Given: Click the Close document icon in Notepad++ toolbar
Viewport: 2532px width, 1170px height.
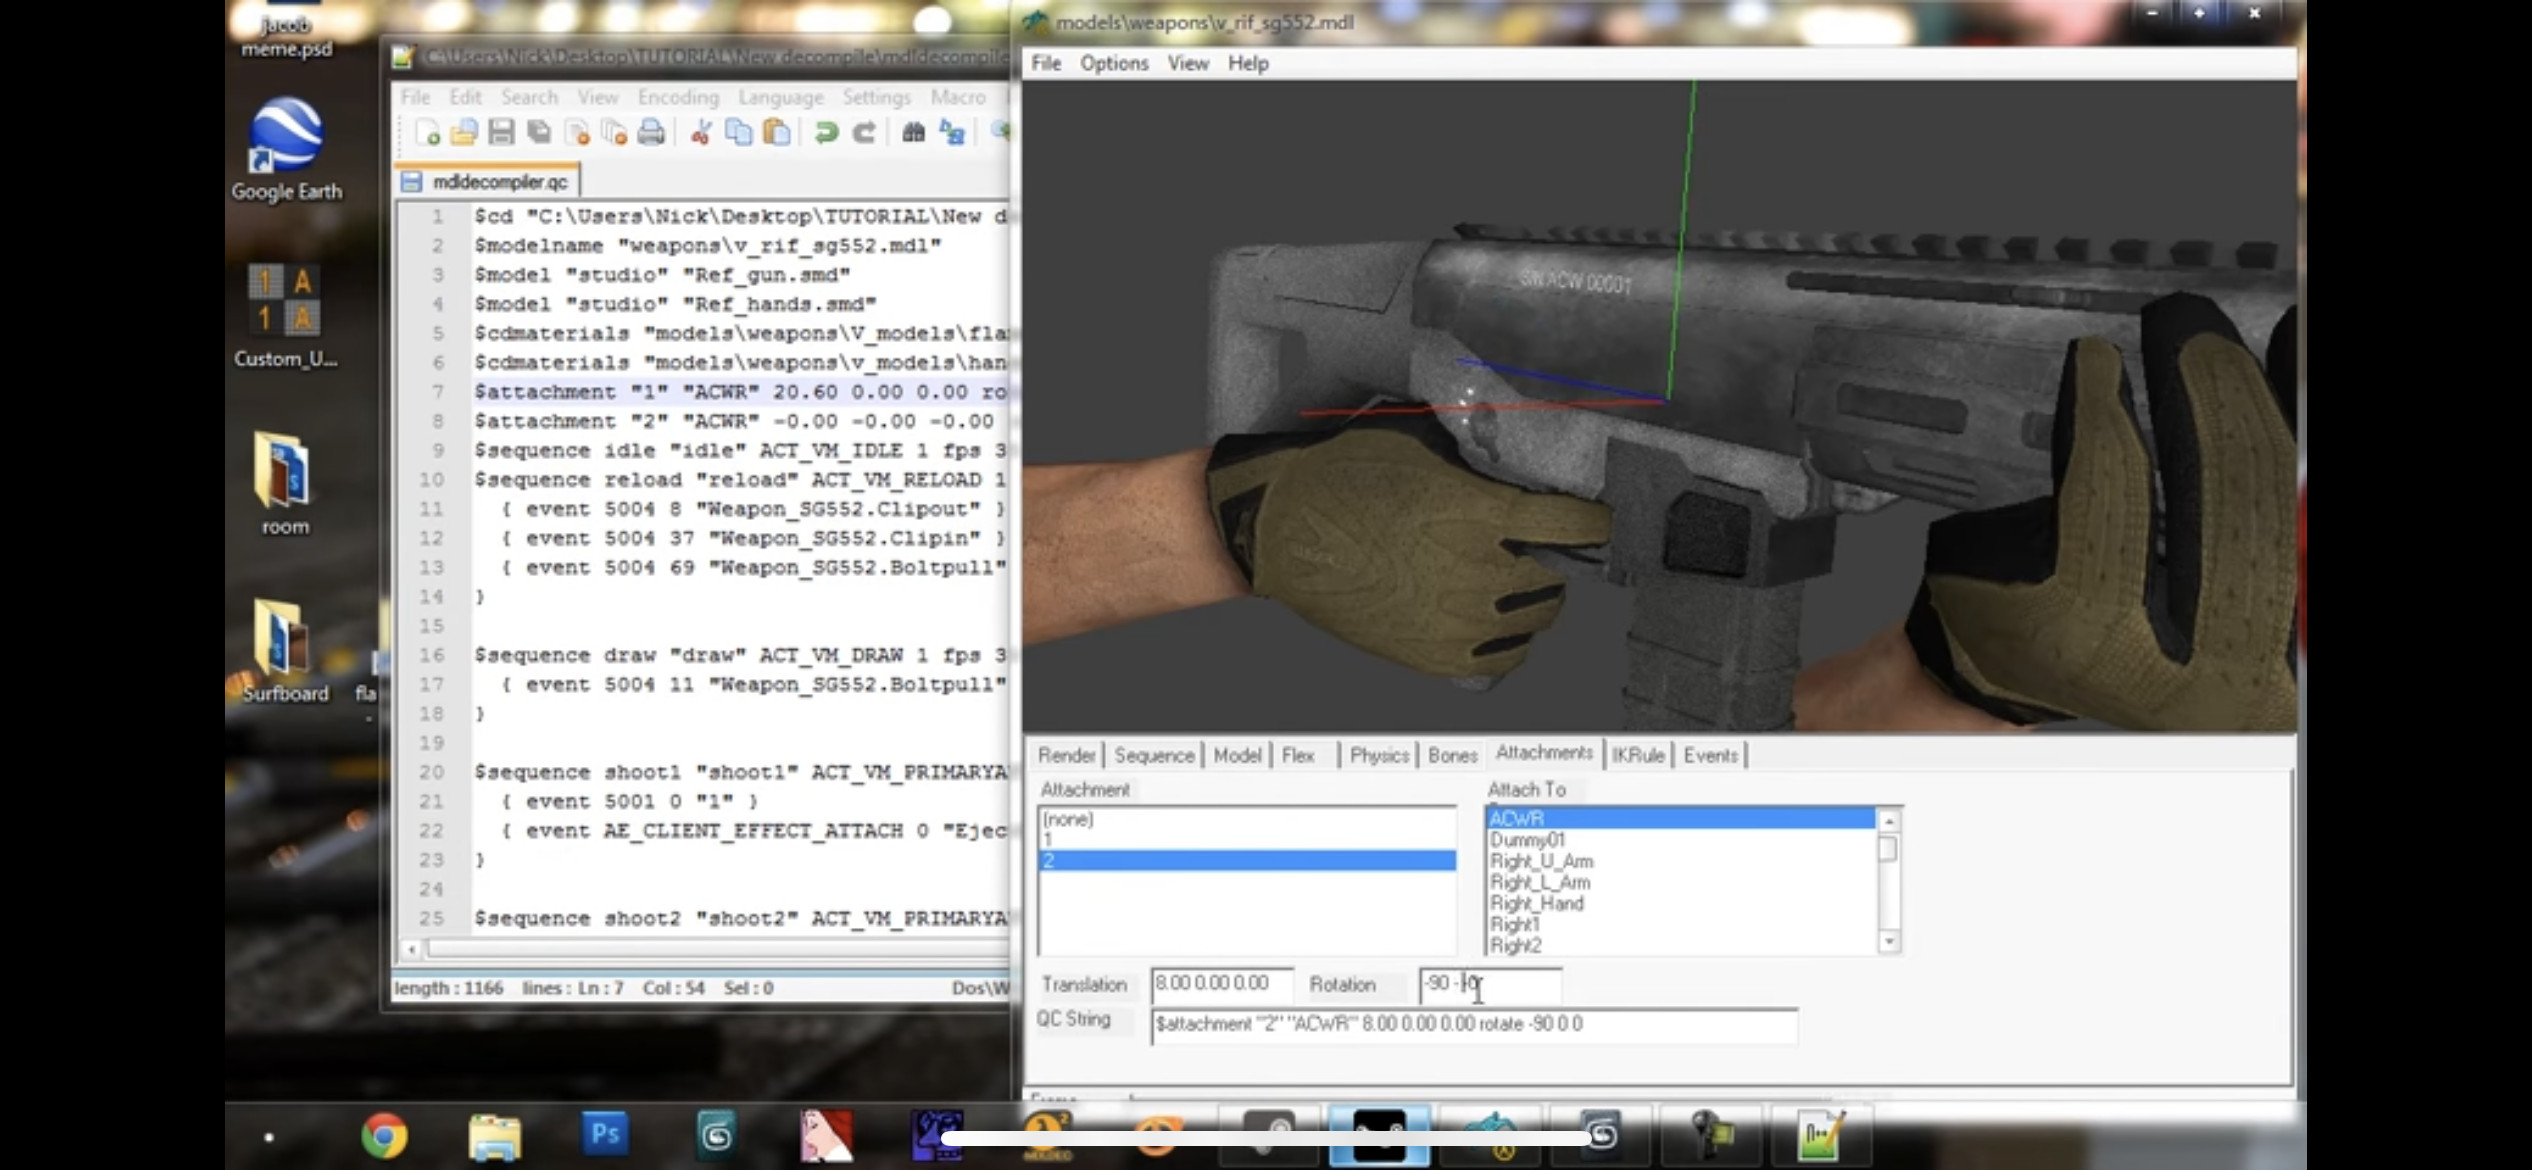Looking at the screenshot, I should coord(577,133).
